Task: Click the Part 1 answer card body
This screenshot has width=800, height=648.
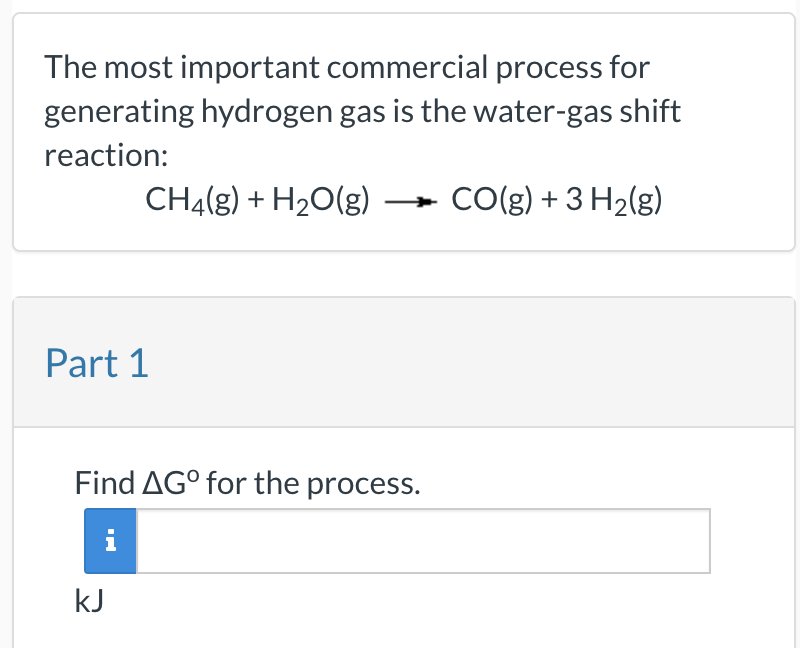Action: (x=400, y=535)
